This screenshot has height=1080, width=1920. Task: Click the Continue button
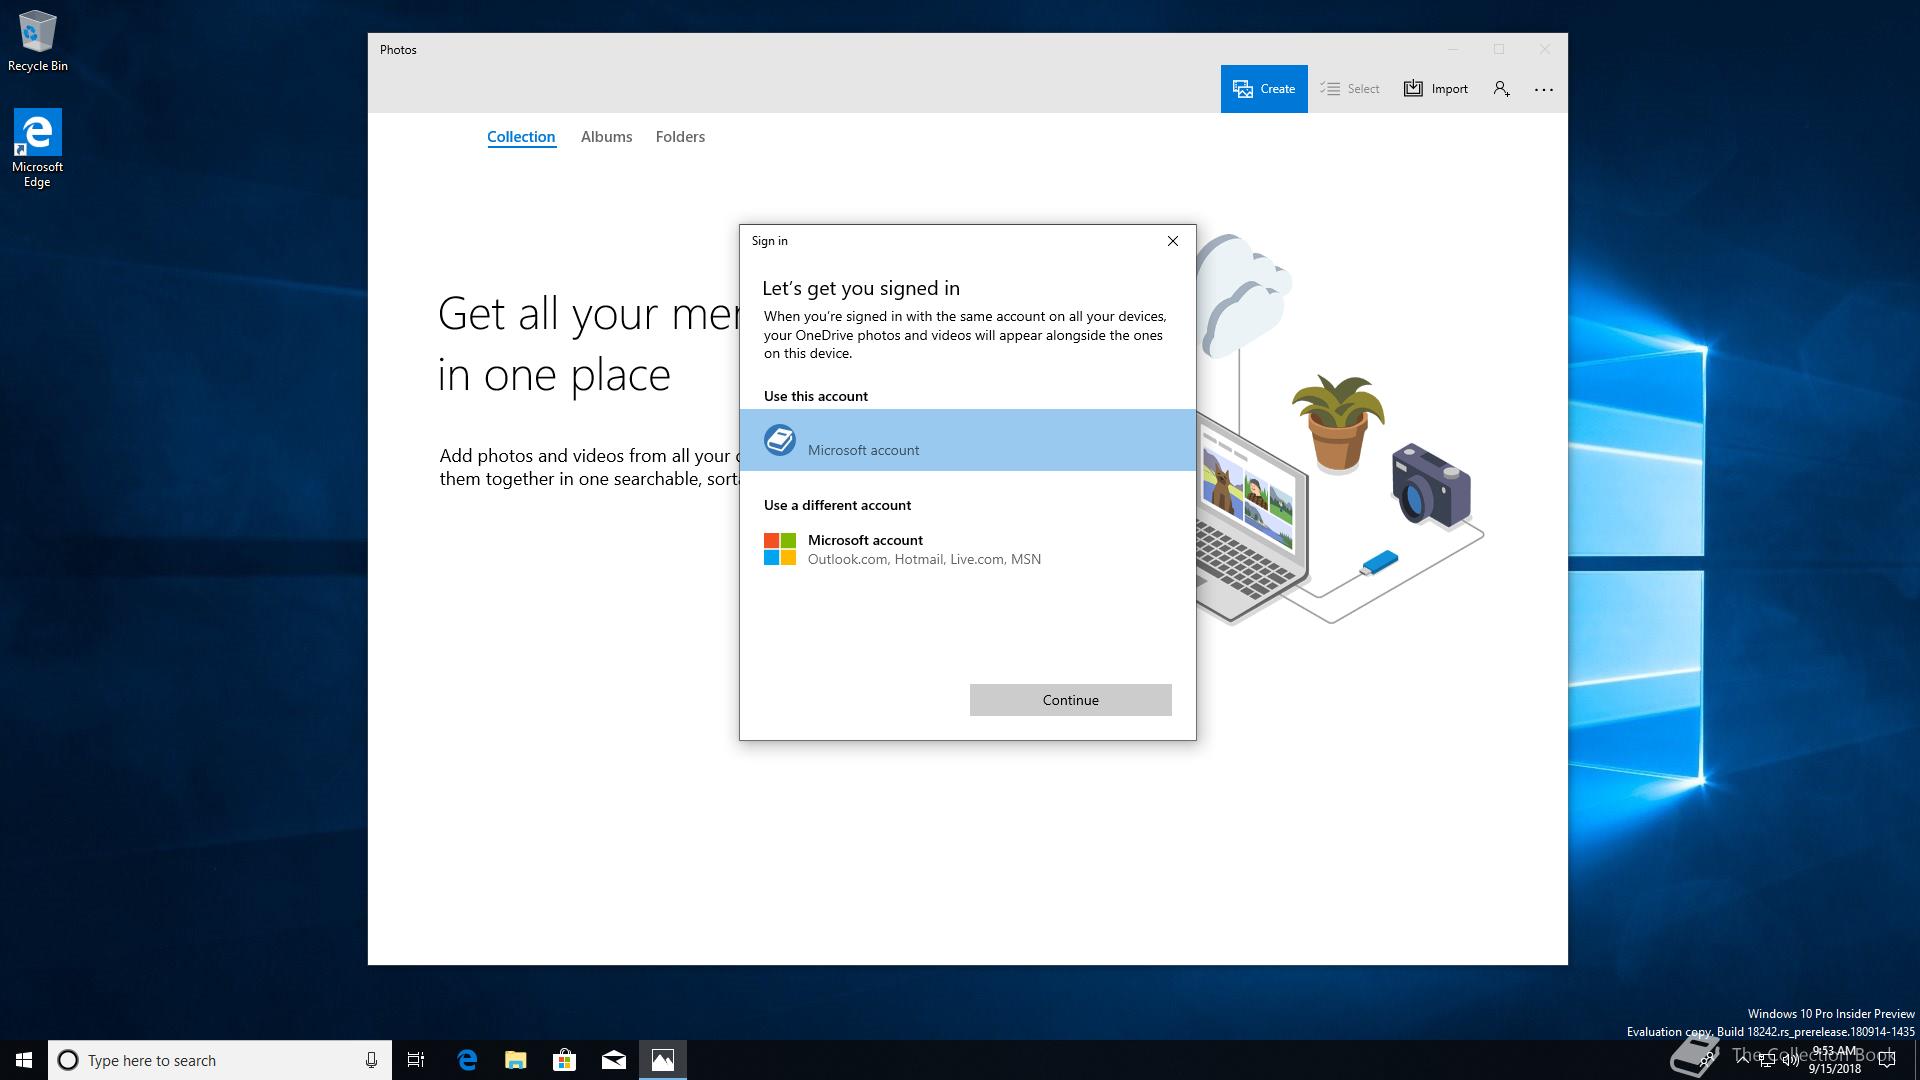pos(1070,700)
